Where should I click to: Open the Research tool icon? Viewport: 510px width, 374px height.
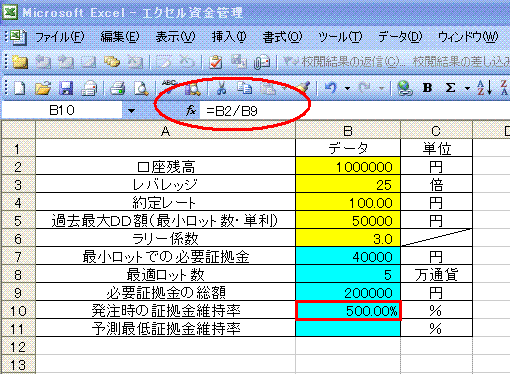coord(193,88)
